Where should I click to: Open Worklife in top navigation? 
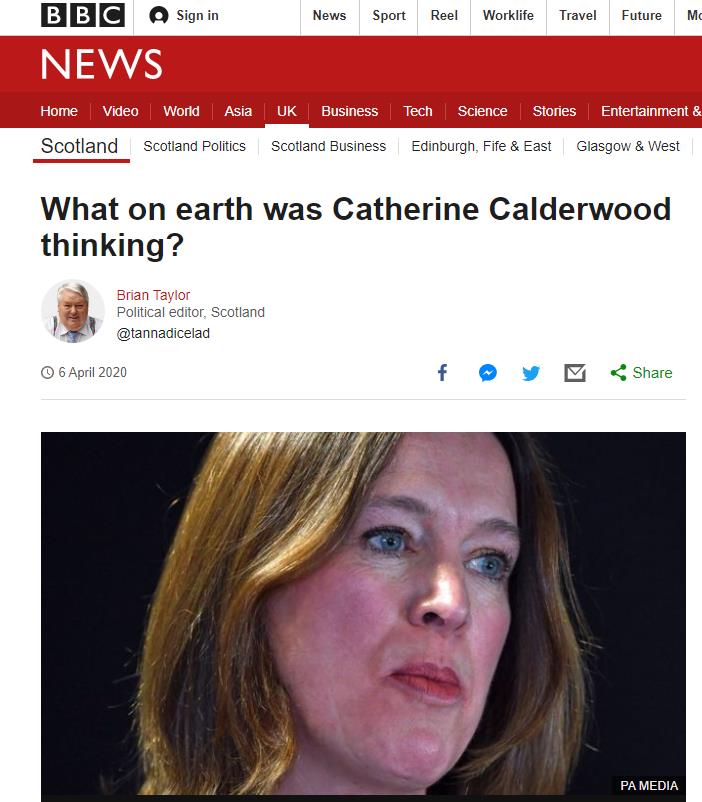(x=508, y=16)
